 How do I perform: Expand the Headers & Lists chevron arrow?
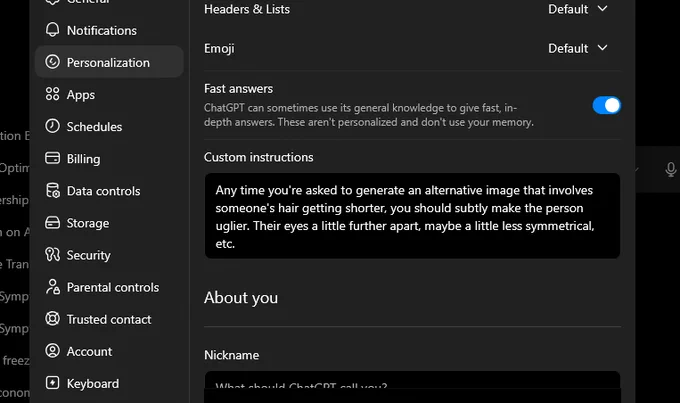(x=602, y=9)
